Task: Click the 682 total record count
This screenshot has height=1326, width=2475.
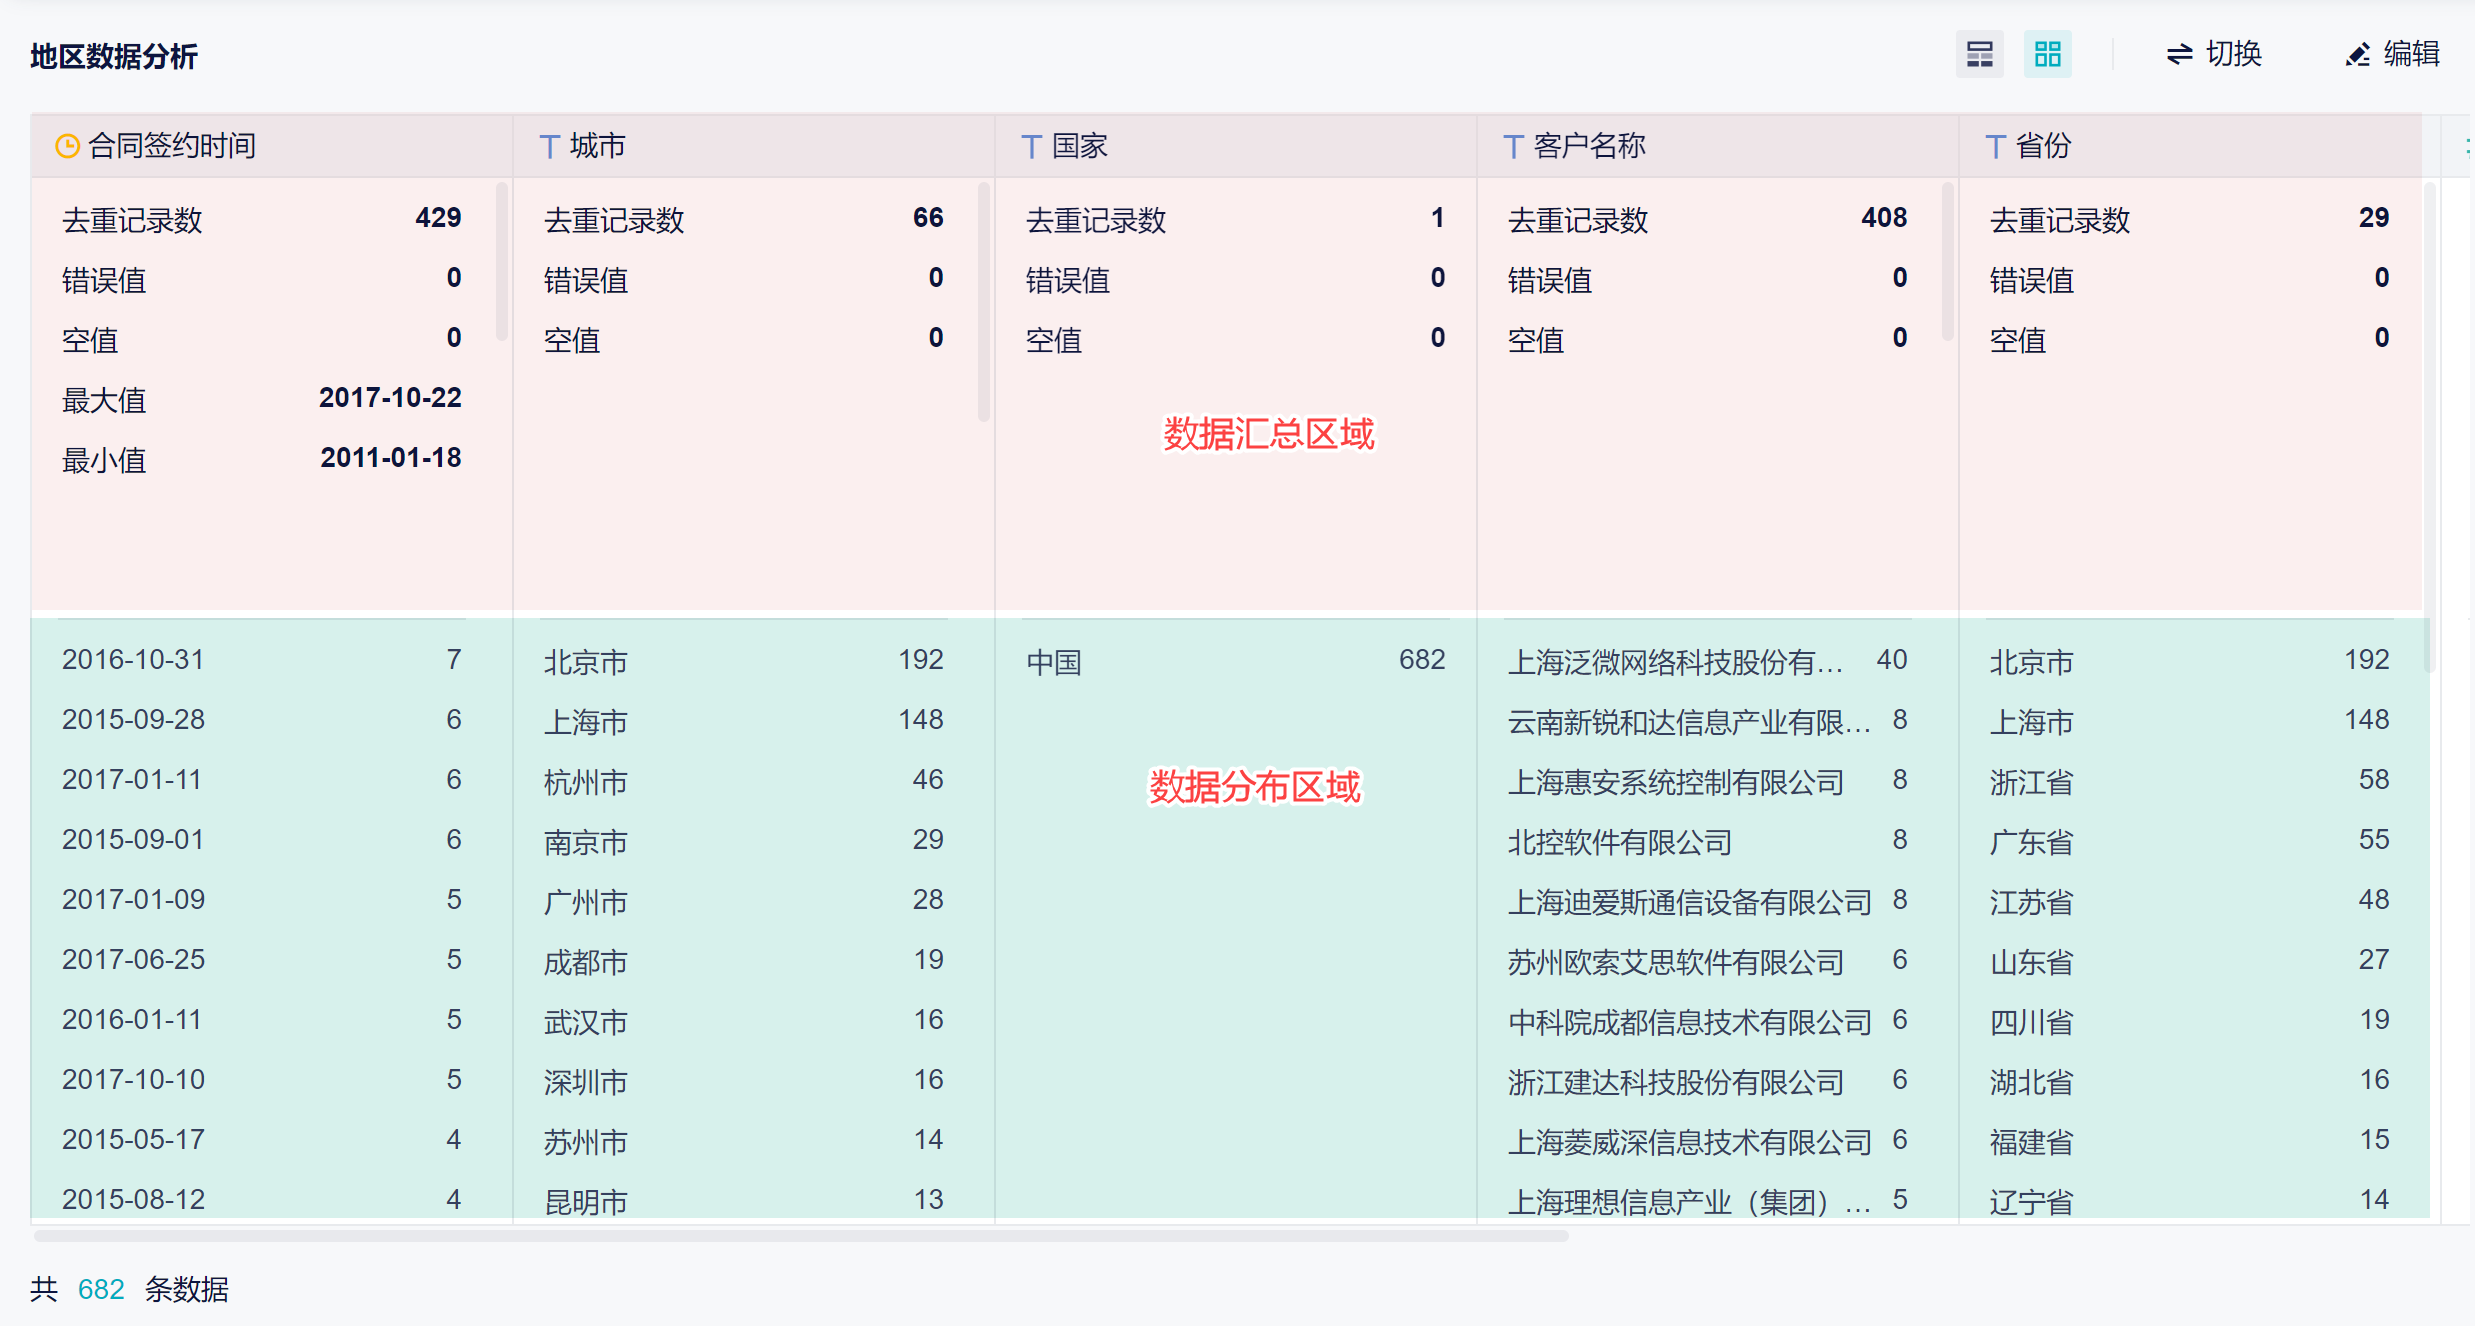Action: [x=101, y=1289]
